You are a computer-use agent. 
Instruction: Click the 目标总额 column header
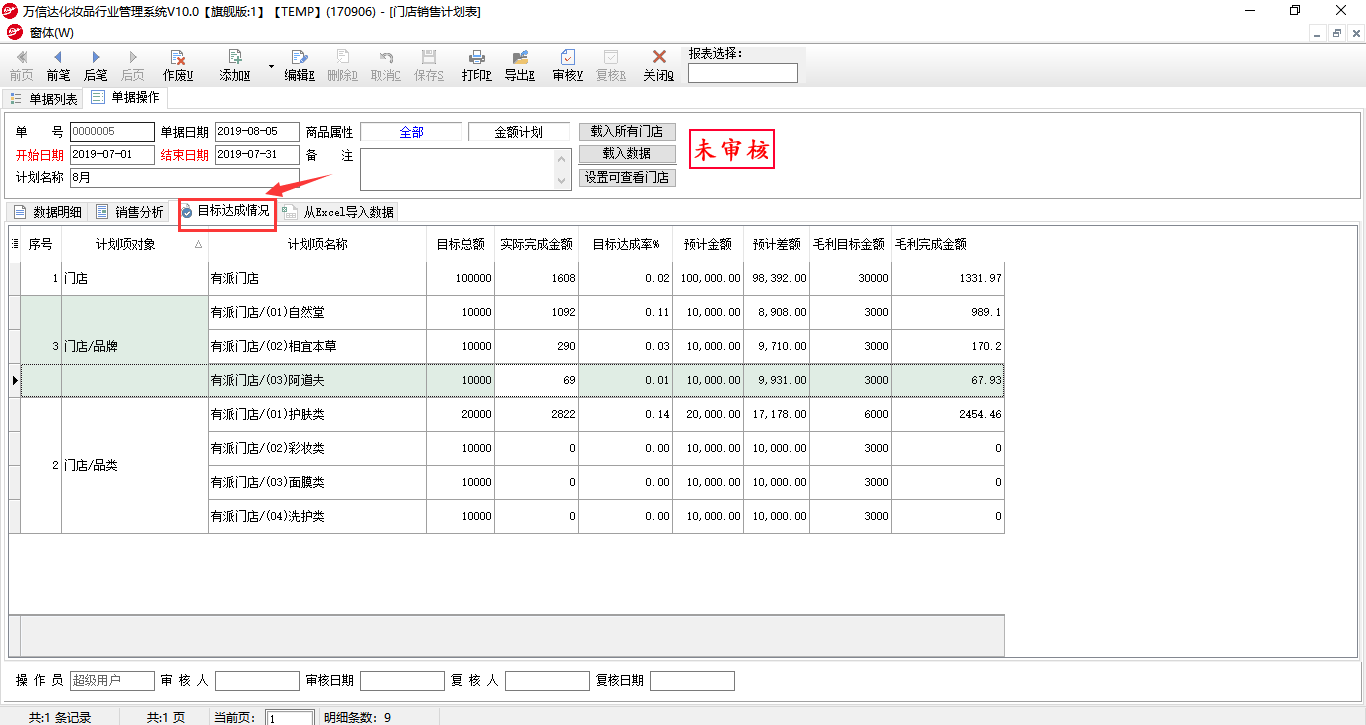click(460, 244)
